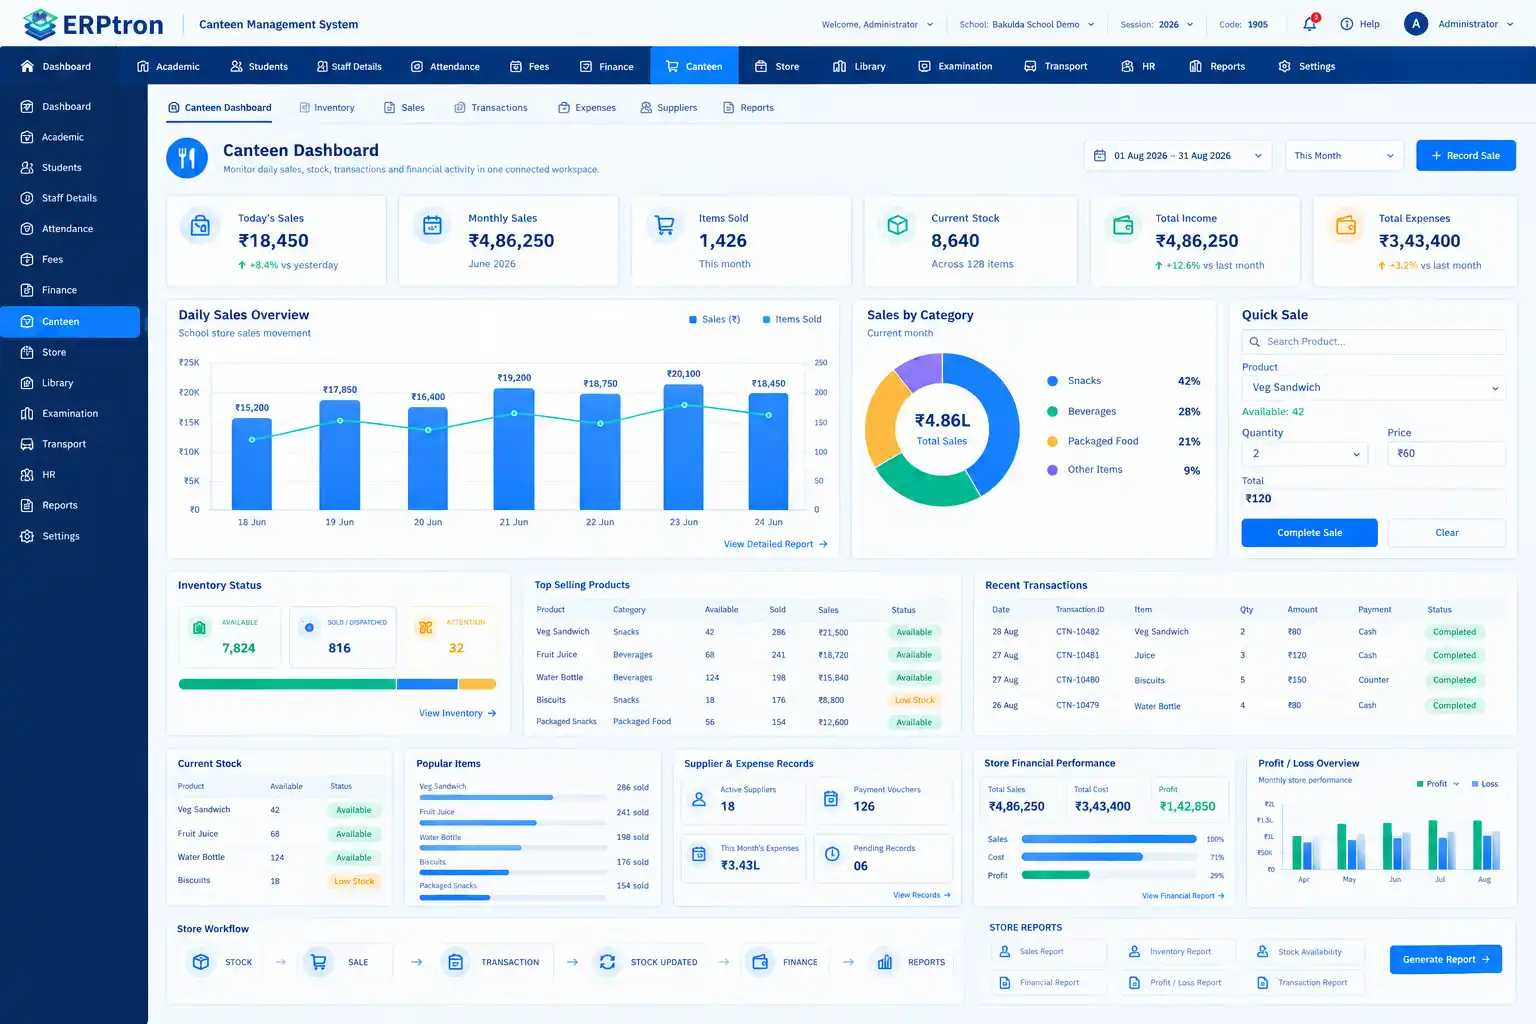Toggle the Loss legend in Profit/Loss Overview

click(x=1485, y=784)
